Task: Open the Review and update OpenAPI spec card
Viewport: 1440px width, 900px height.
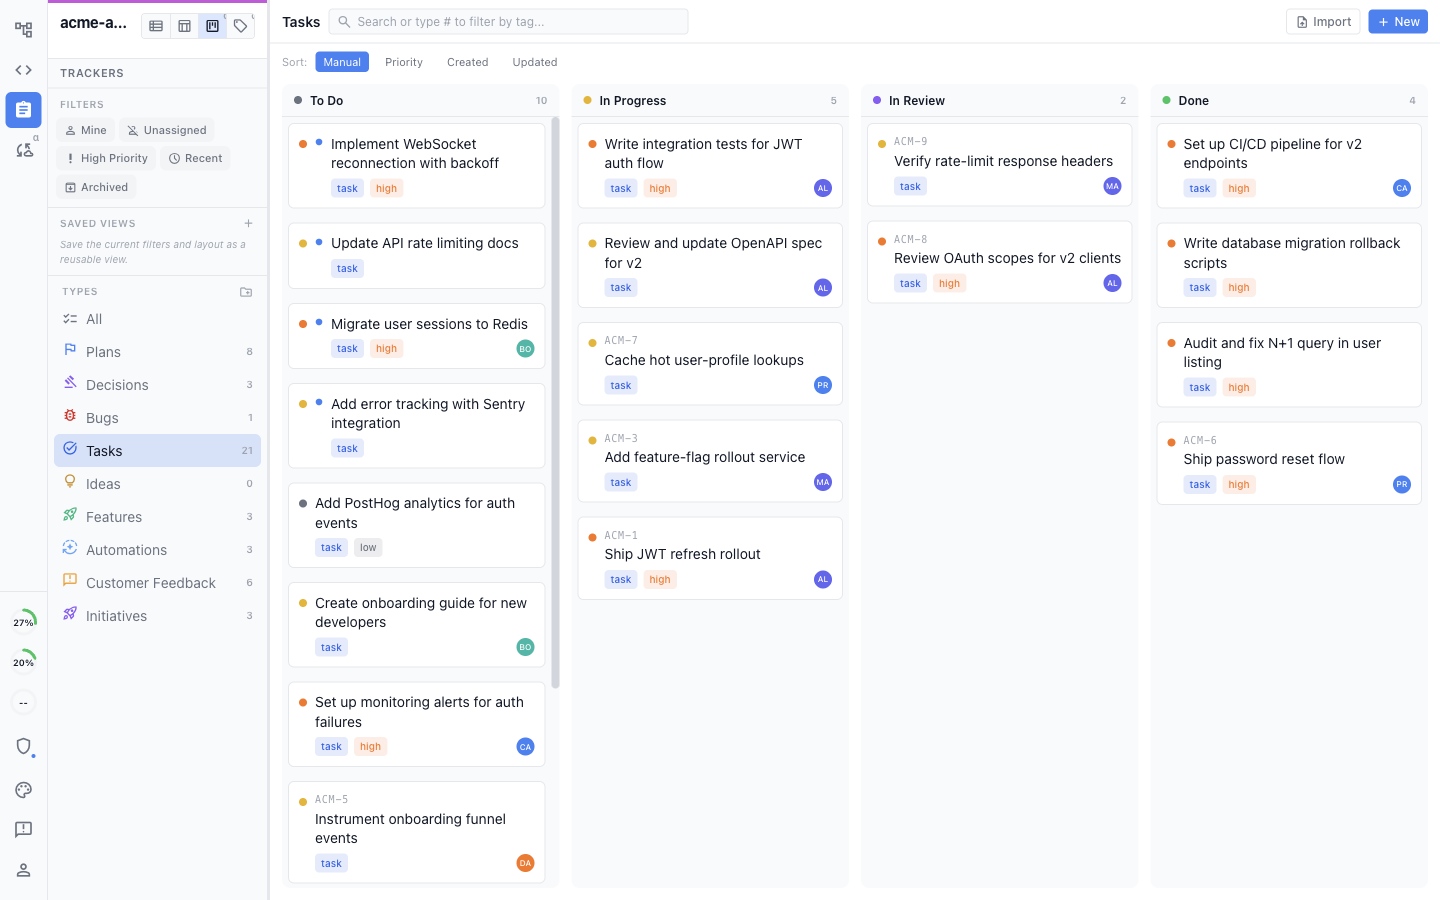Action: tap(710, 265)
